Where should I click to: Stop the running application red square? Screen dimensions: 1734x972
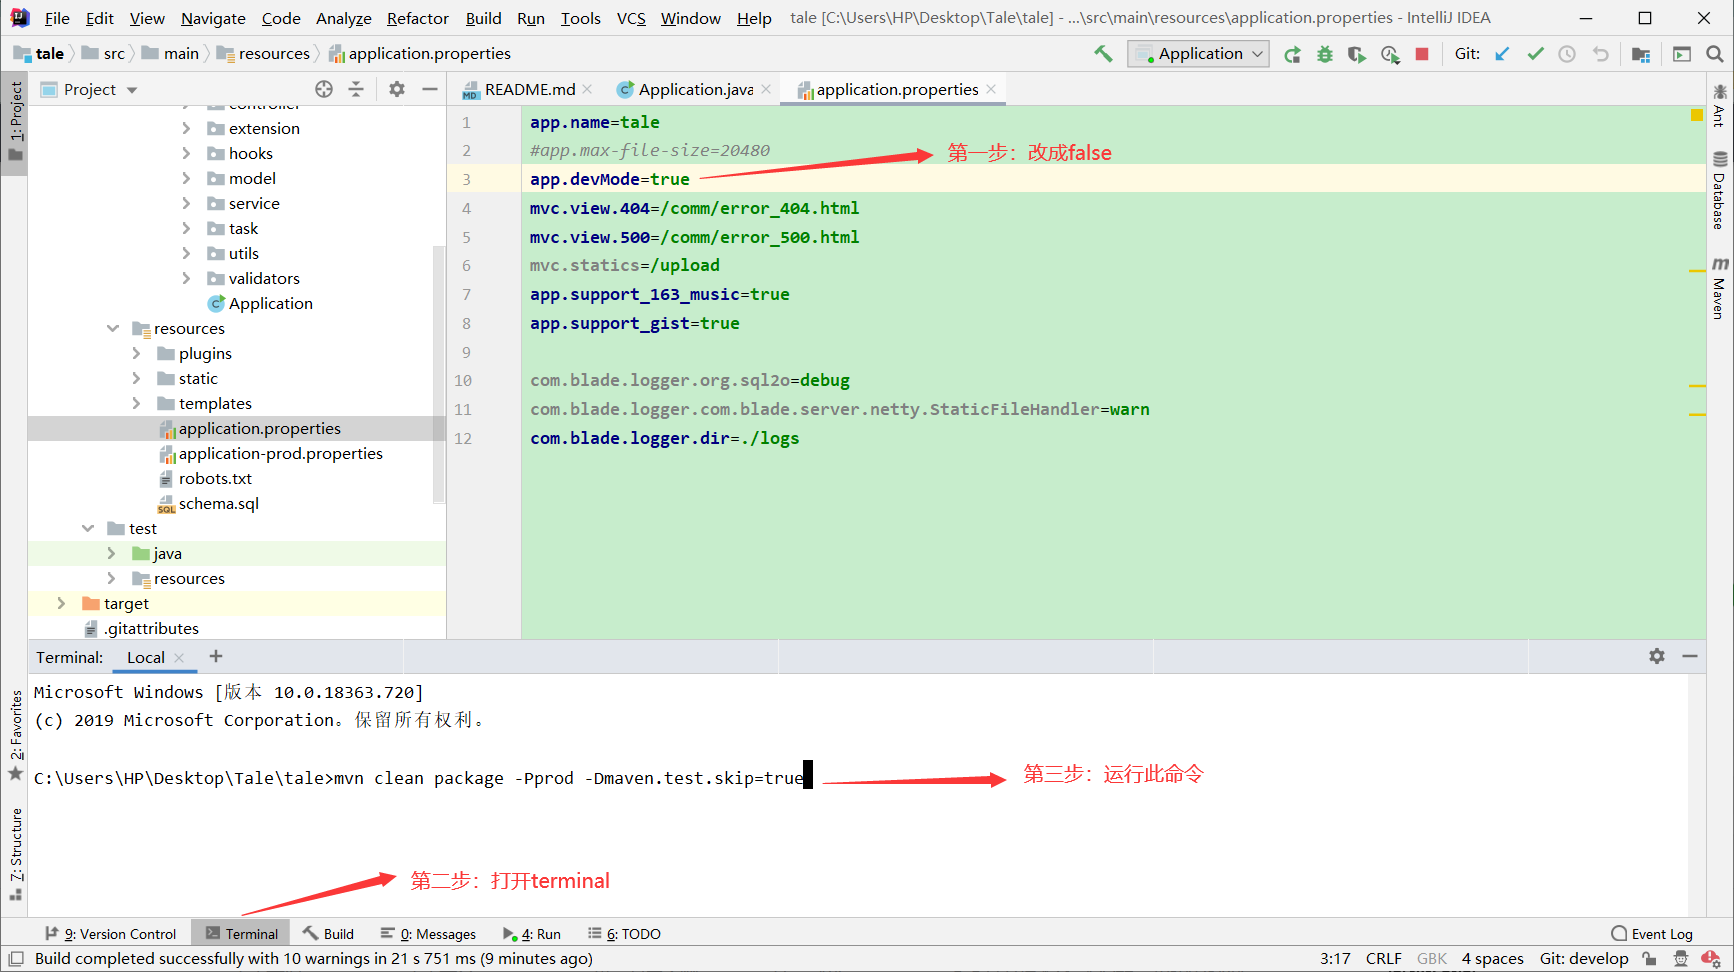(x=1422, y=54)
